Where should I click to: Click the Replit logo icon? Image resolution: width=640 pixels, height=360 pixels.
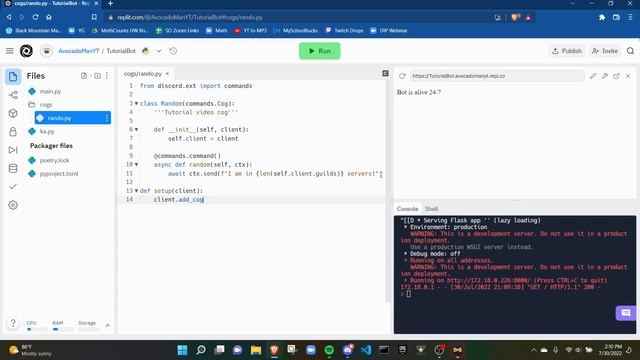coord(27,51)
